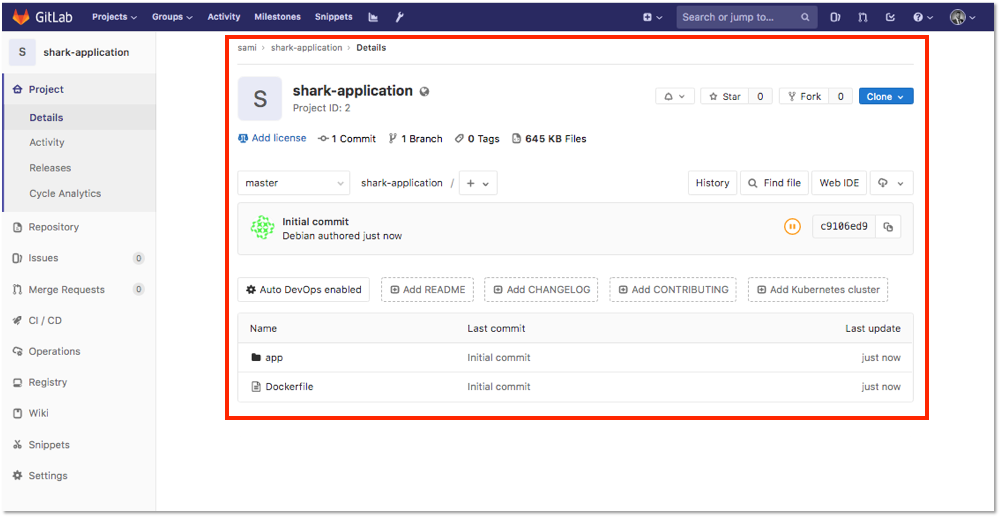Viewport: 1001px width, 518px height.
Task: Open 1 Commit link
Action: coord(347,139)
